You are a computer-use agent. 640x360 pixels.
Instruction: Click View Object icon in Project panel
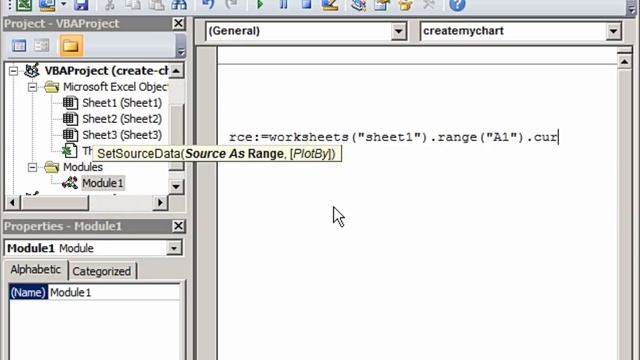tap(42, 45)
